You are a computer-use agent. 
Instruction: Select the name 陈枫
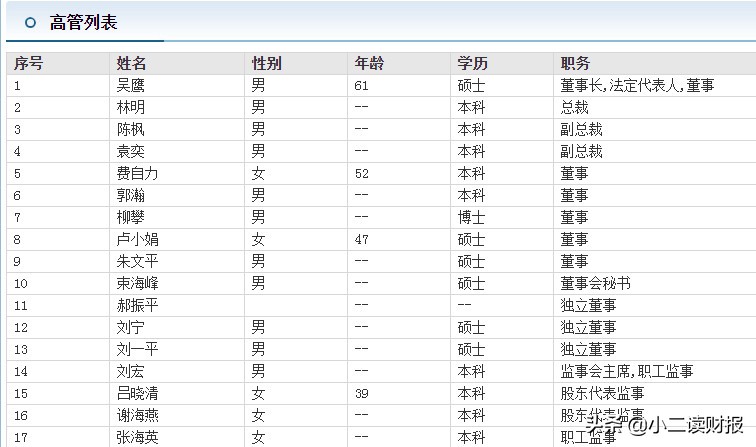tap(131, 129)
